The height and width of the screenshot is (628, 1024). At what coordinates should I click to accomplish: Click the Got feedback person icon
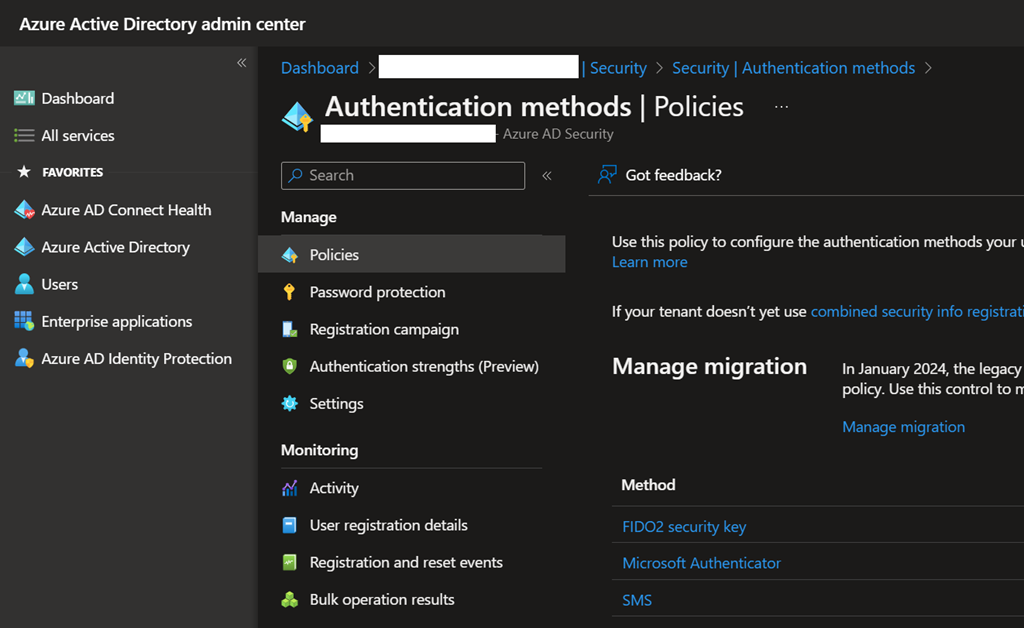[x=607, y=175]
